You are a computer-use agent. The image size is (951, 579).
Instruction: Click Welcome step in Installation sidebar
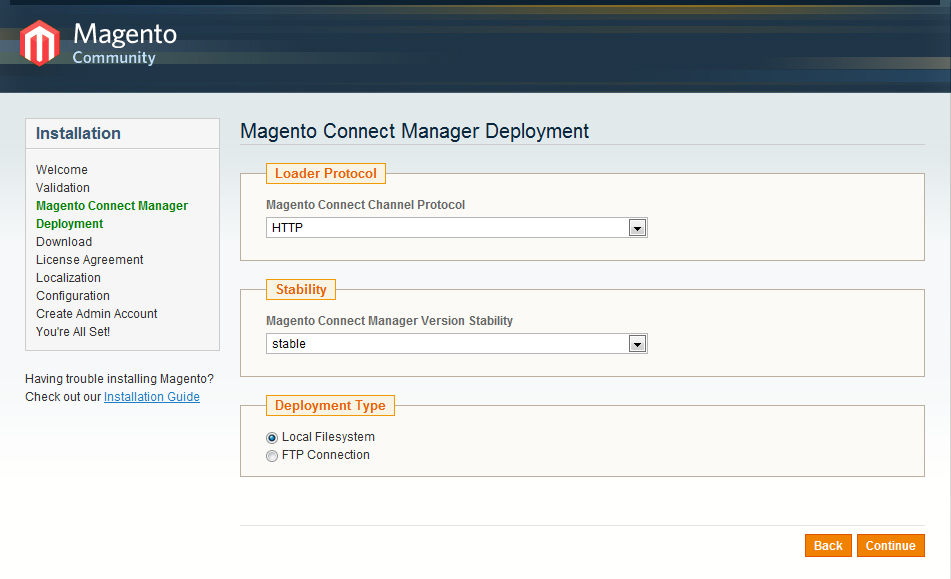62,170
